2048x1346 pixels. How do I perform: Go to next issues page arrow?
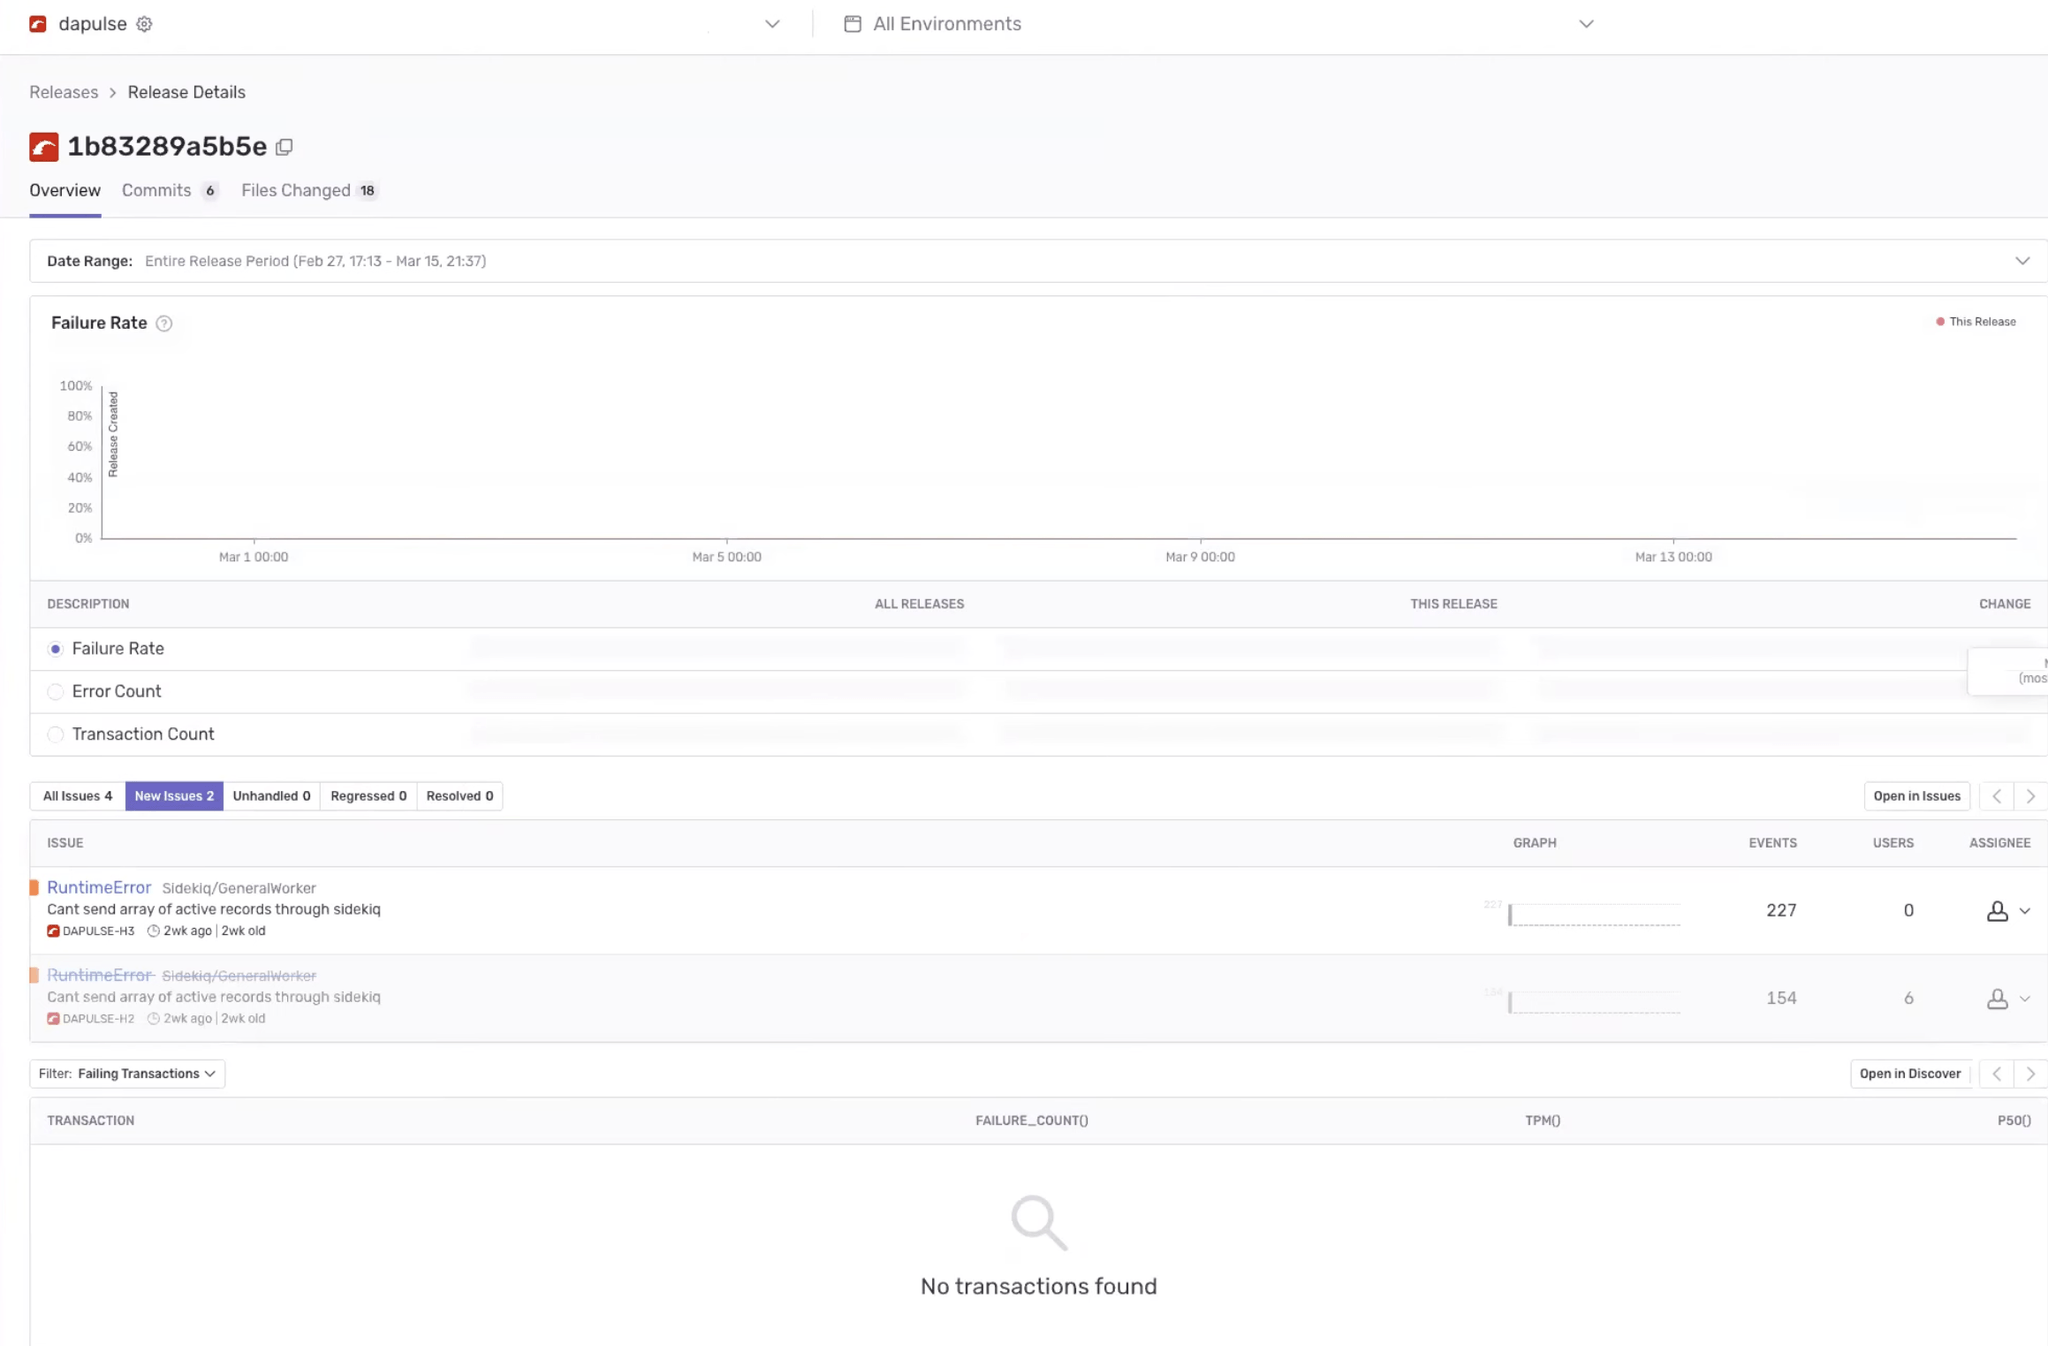click(x=2030, y=796)
